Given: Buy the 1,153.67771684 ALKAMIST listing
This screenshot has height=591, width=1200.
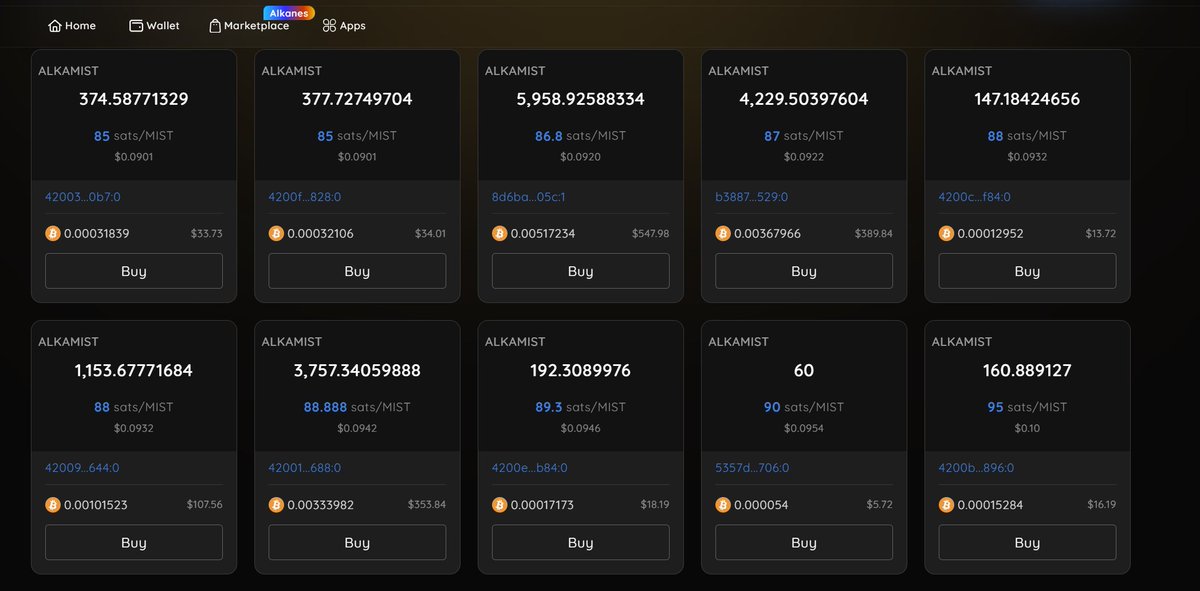Looking at the screenshot, I should pos(134,543).
